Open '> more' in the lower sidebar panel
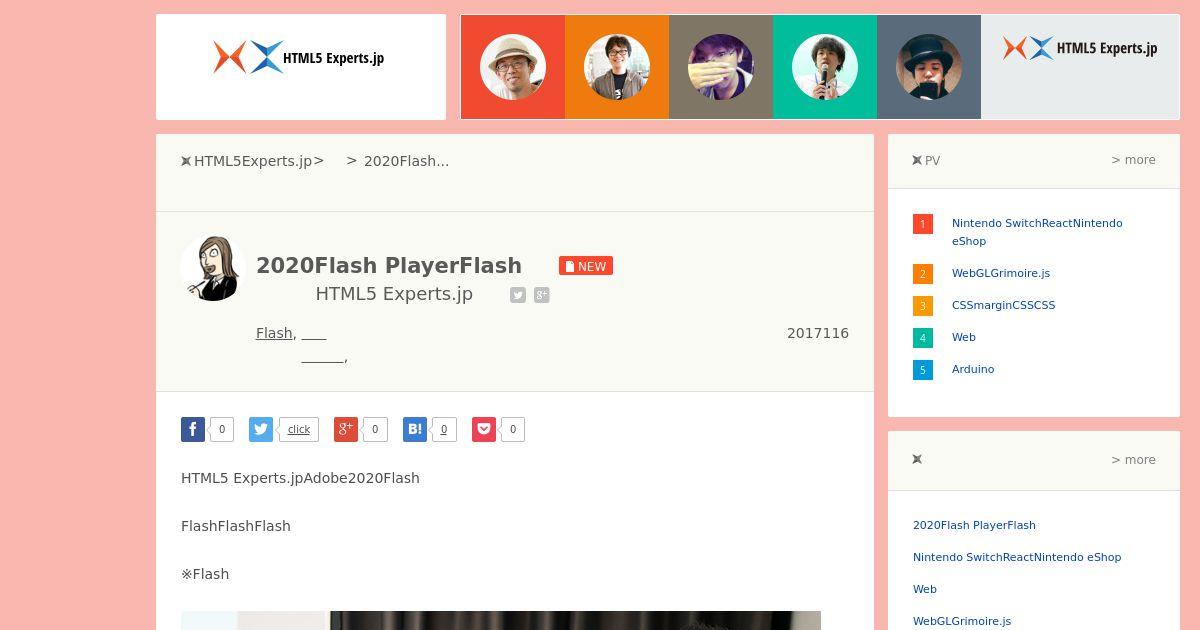 (x=1133, y=460)
